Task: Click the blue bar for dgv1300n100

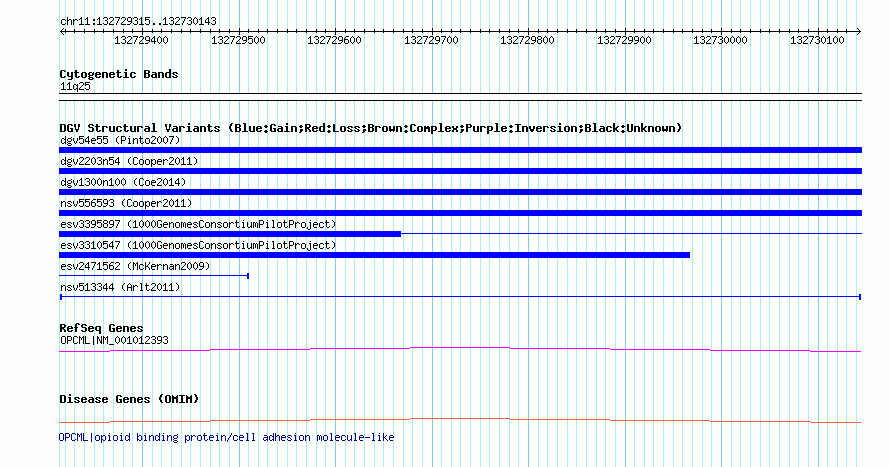Action: tap(460, 192)
